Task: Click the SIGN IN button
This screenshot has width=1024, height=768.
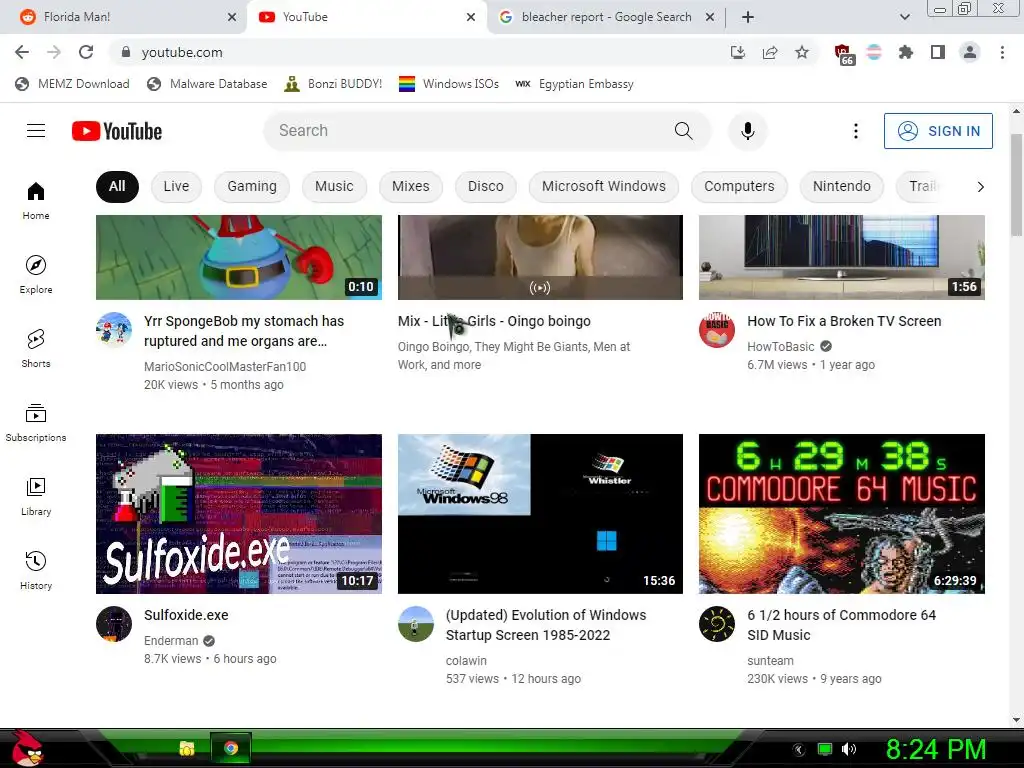Action: point(938,131)
